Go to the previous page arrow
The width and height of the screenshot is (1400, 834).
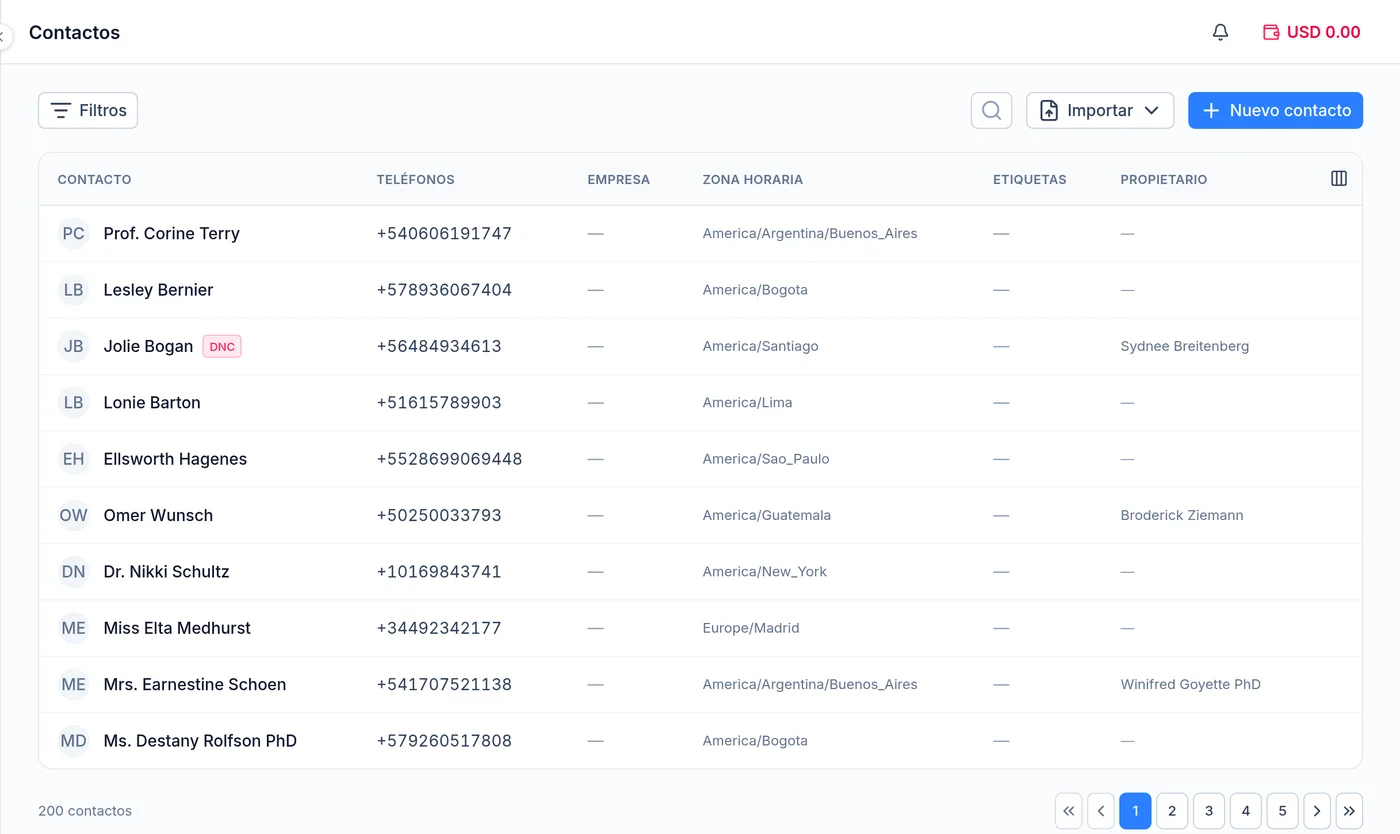click(x=1101, y=811)
